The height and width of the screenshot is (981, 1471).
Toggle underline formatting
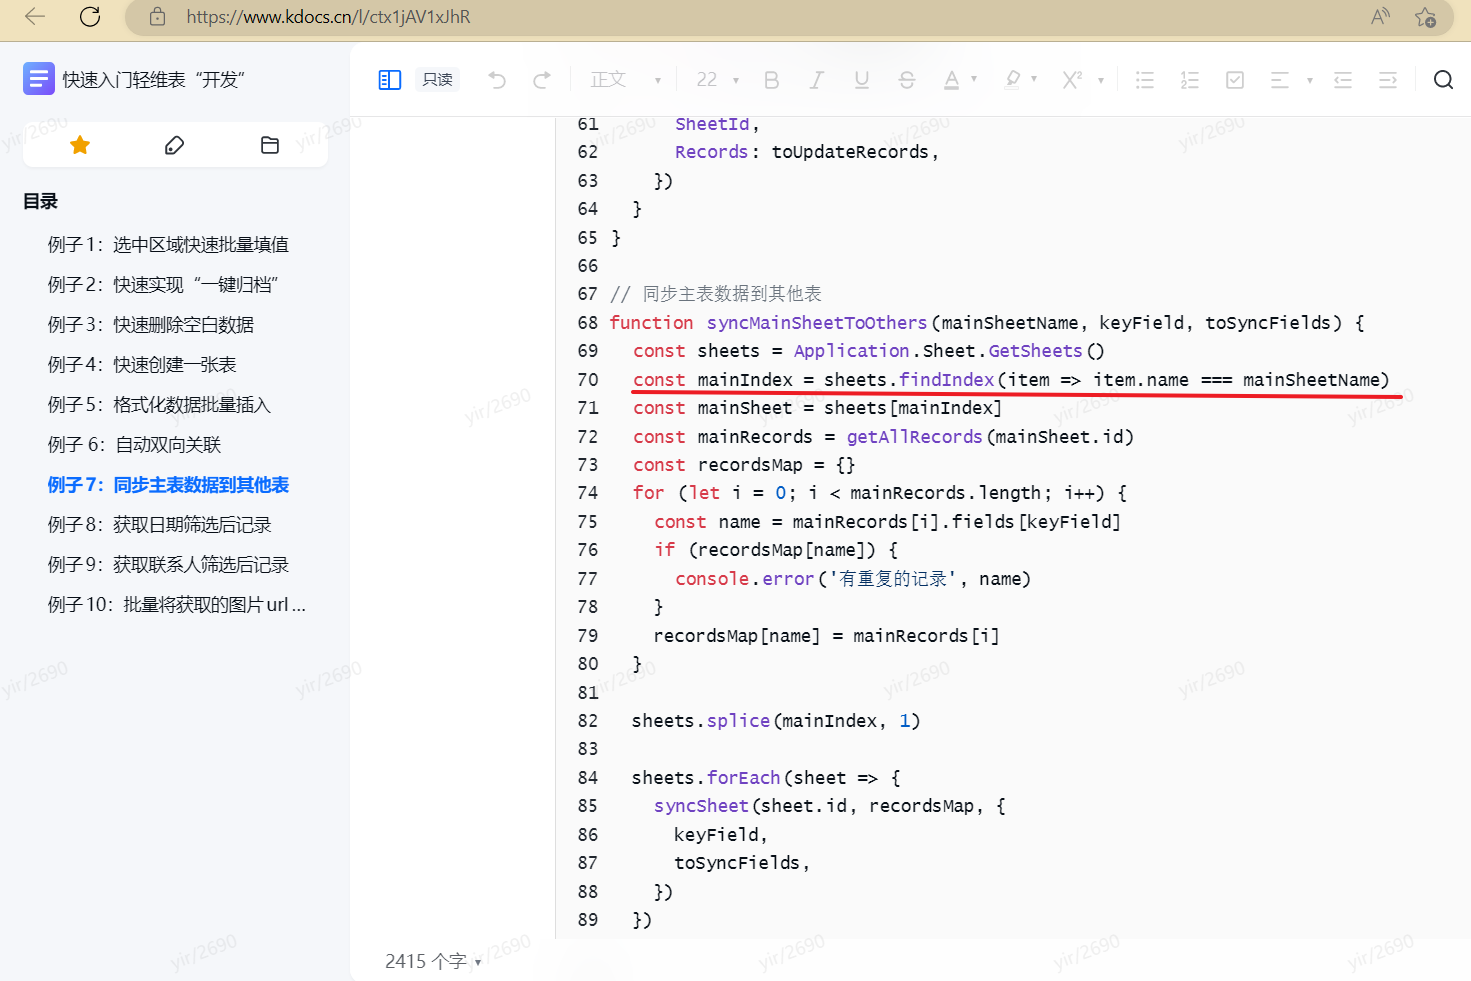(x=862, y=80)
